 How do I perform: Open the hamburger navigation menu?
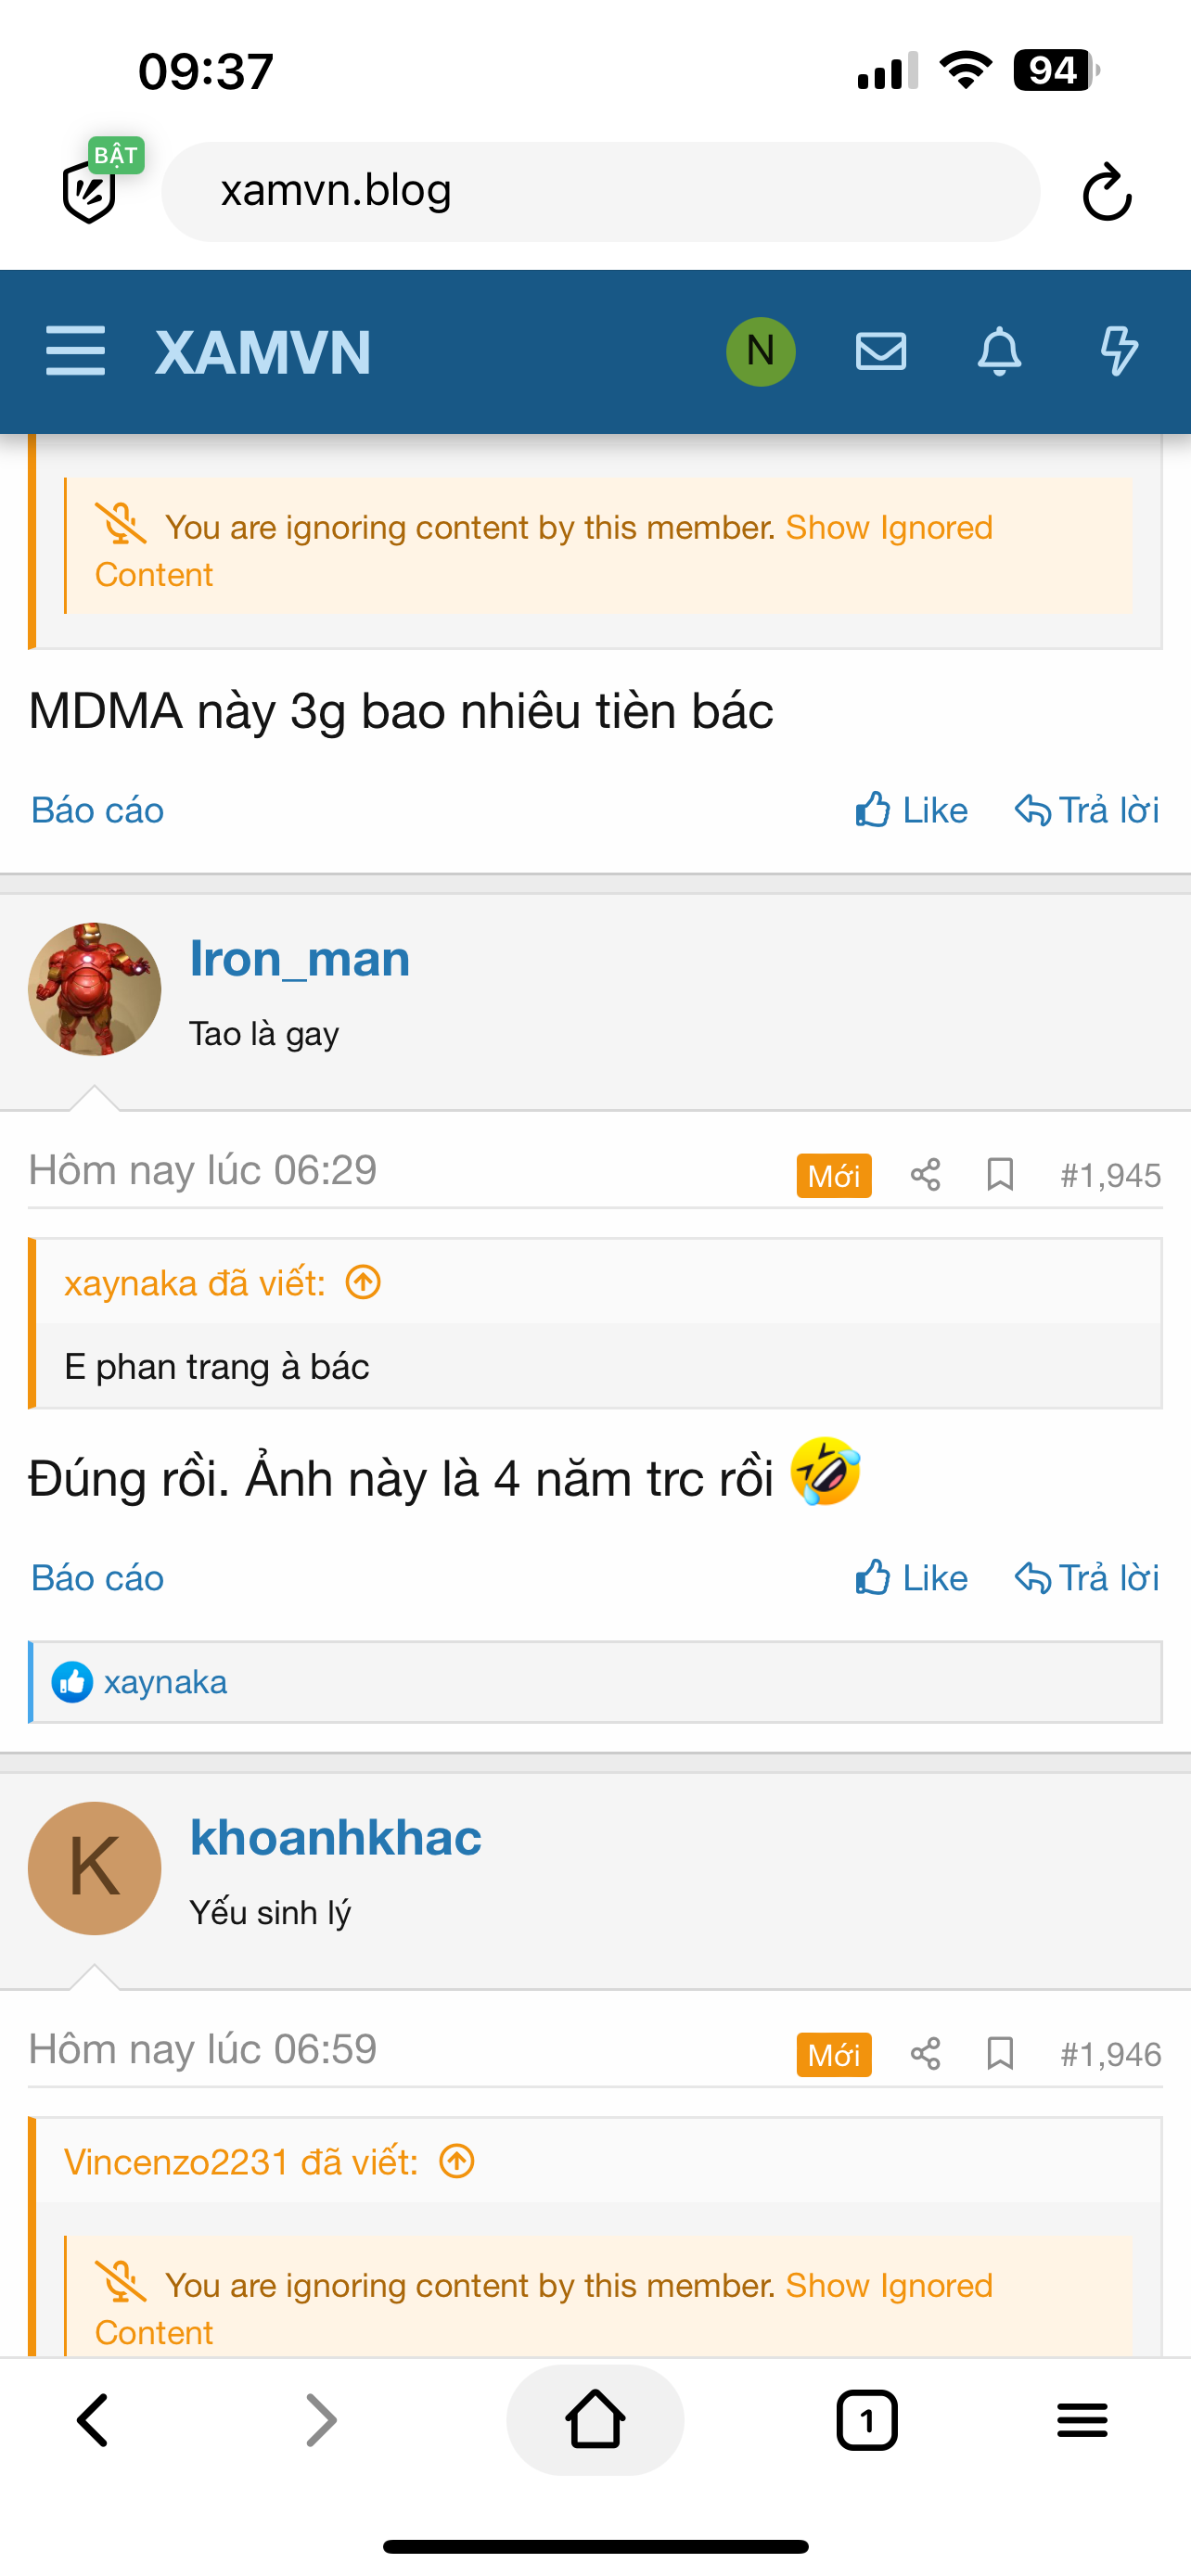(x=75, y=351)
